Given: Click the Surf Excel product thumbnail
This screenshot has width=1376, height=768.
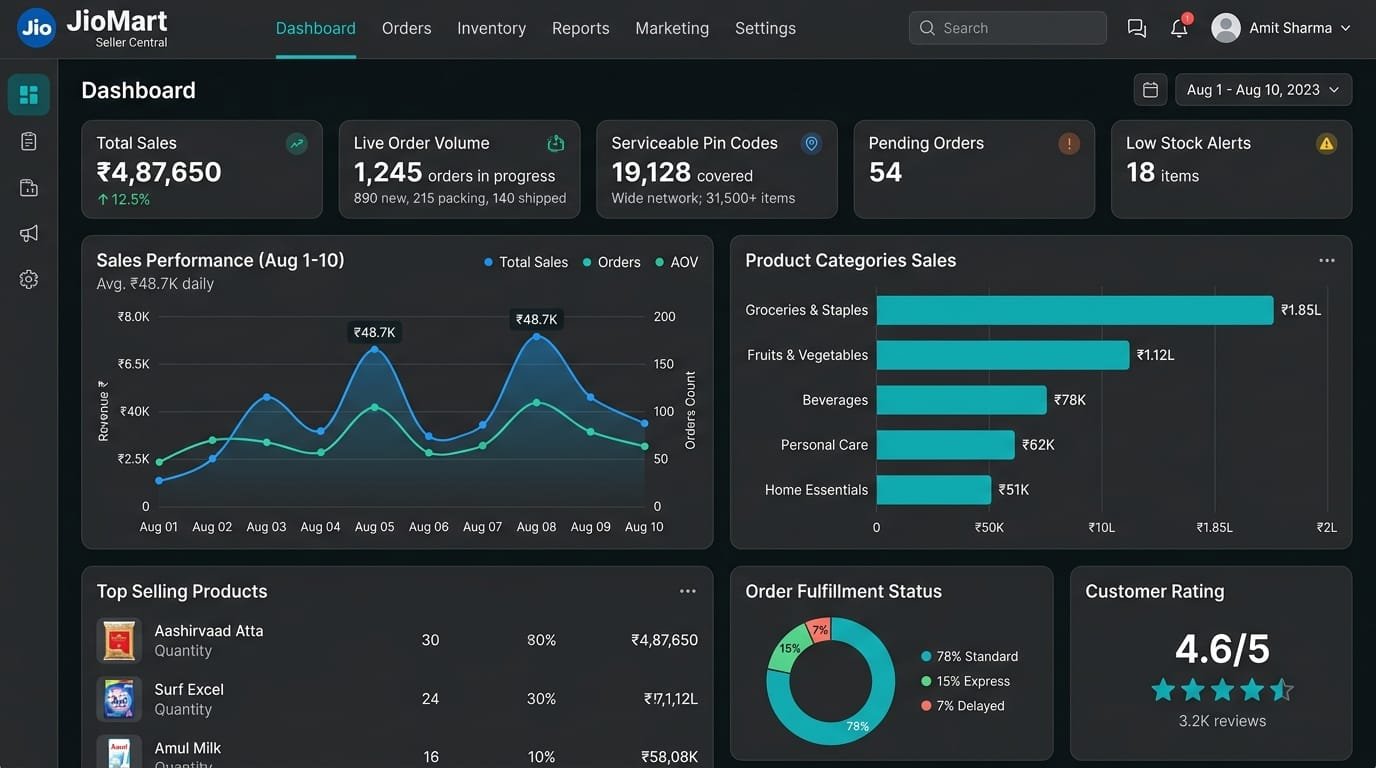Looking at the screenshot, I should point(119,699).
